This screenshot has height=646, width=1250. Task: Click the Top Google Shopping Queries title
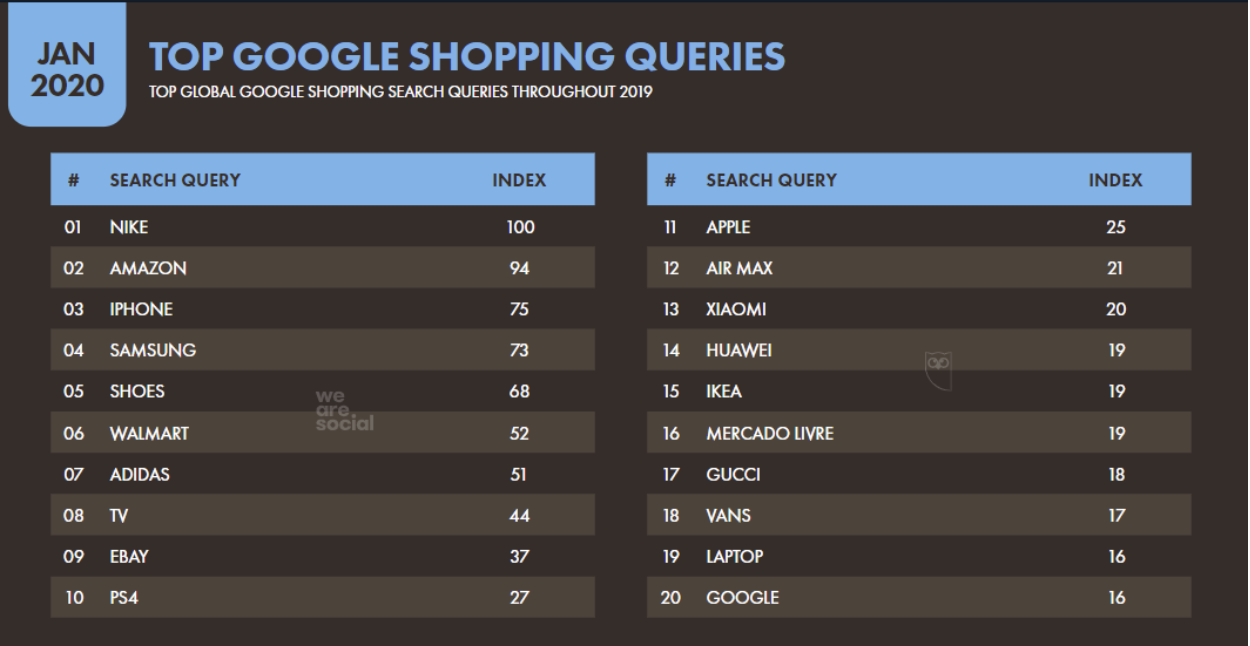(x=467, y=56)
